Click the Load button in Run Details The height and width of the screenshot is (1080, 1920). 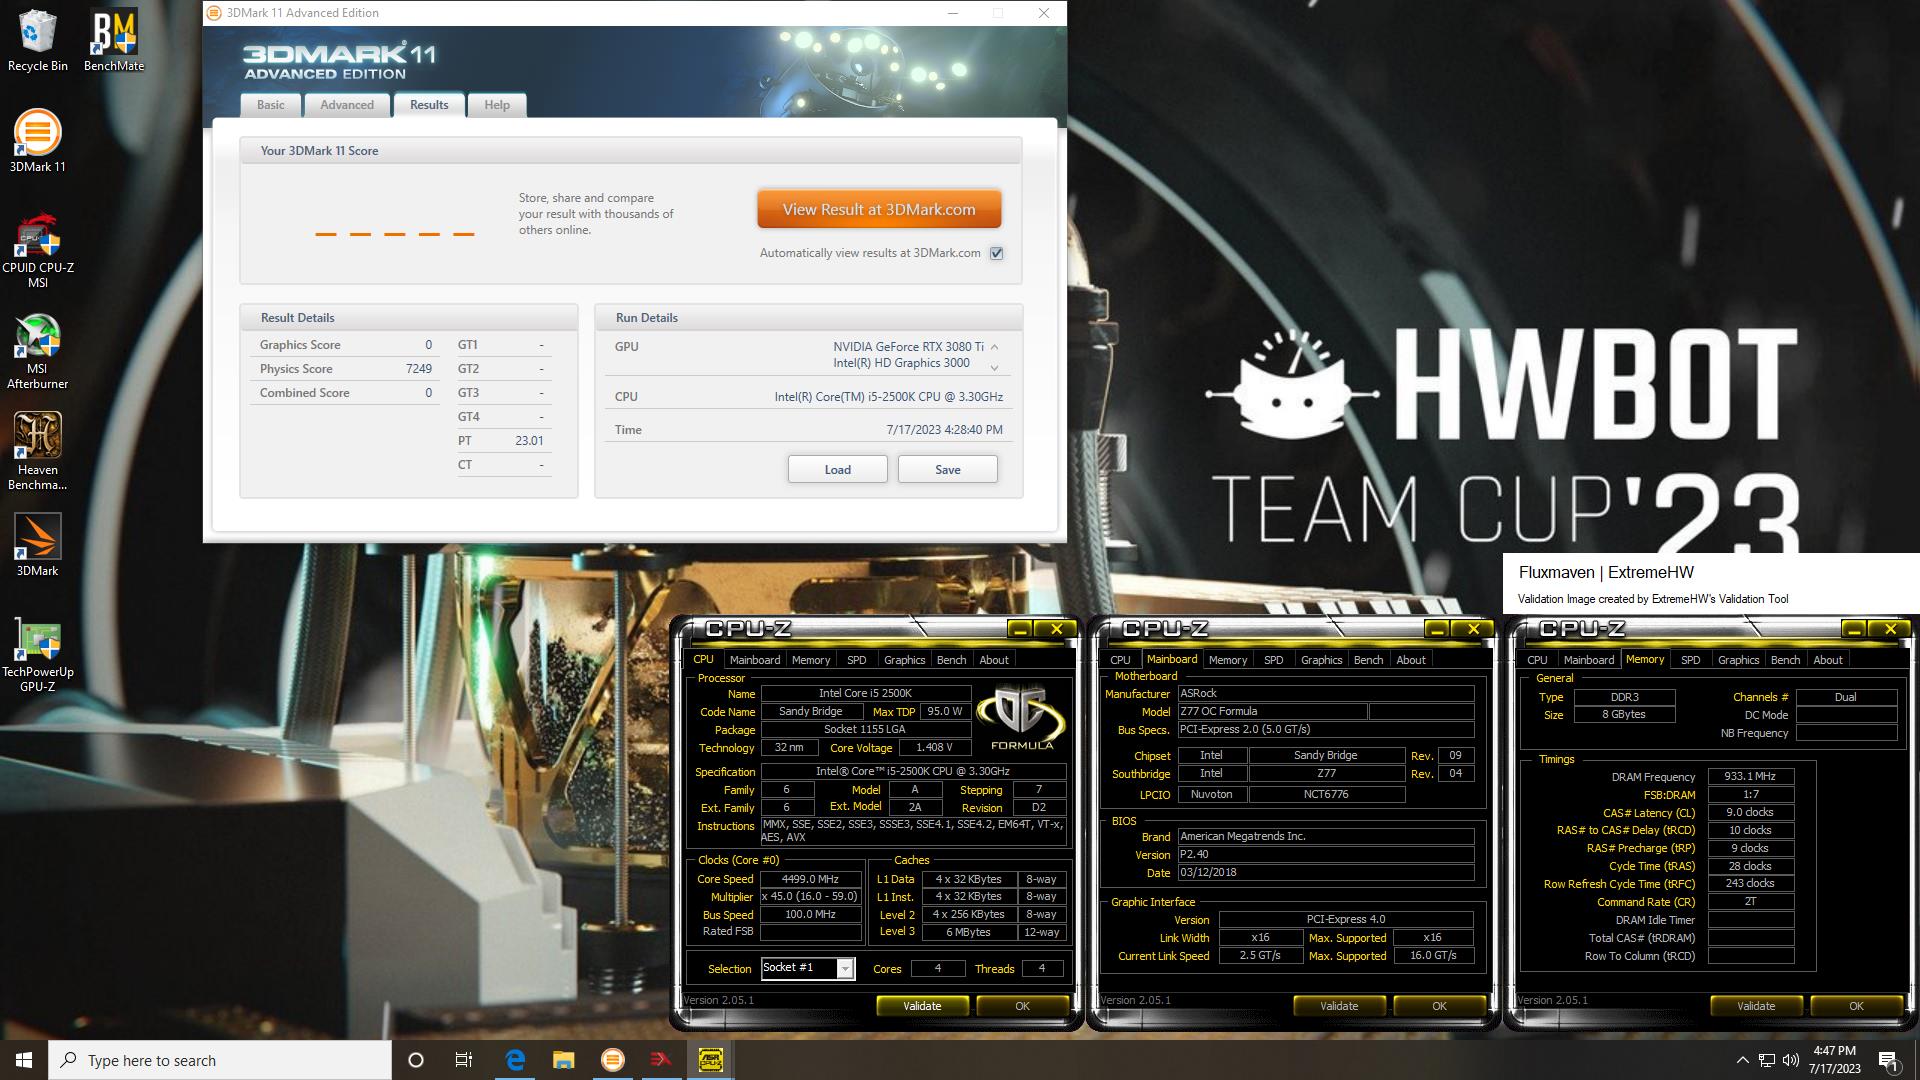click(x=837, y=470)
